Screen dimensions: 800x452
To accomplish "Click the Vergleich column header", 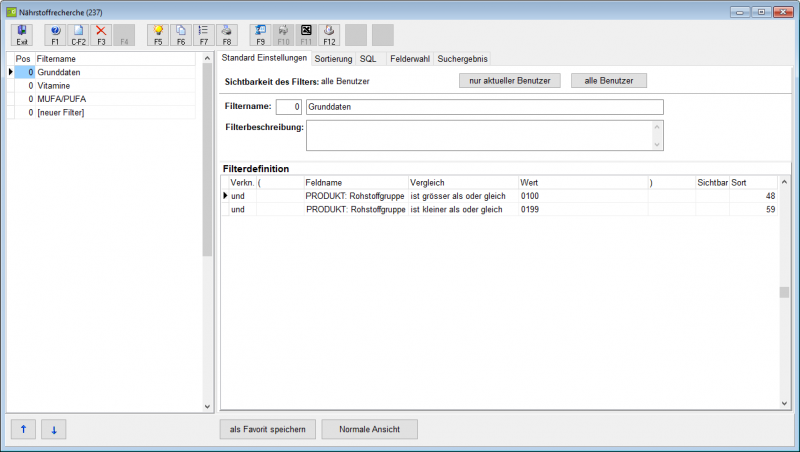I will (463, 183).
